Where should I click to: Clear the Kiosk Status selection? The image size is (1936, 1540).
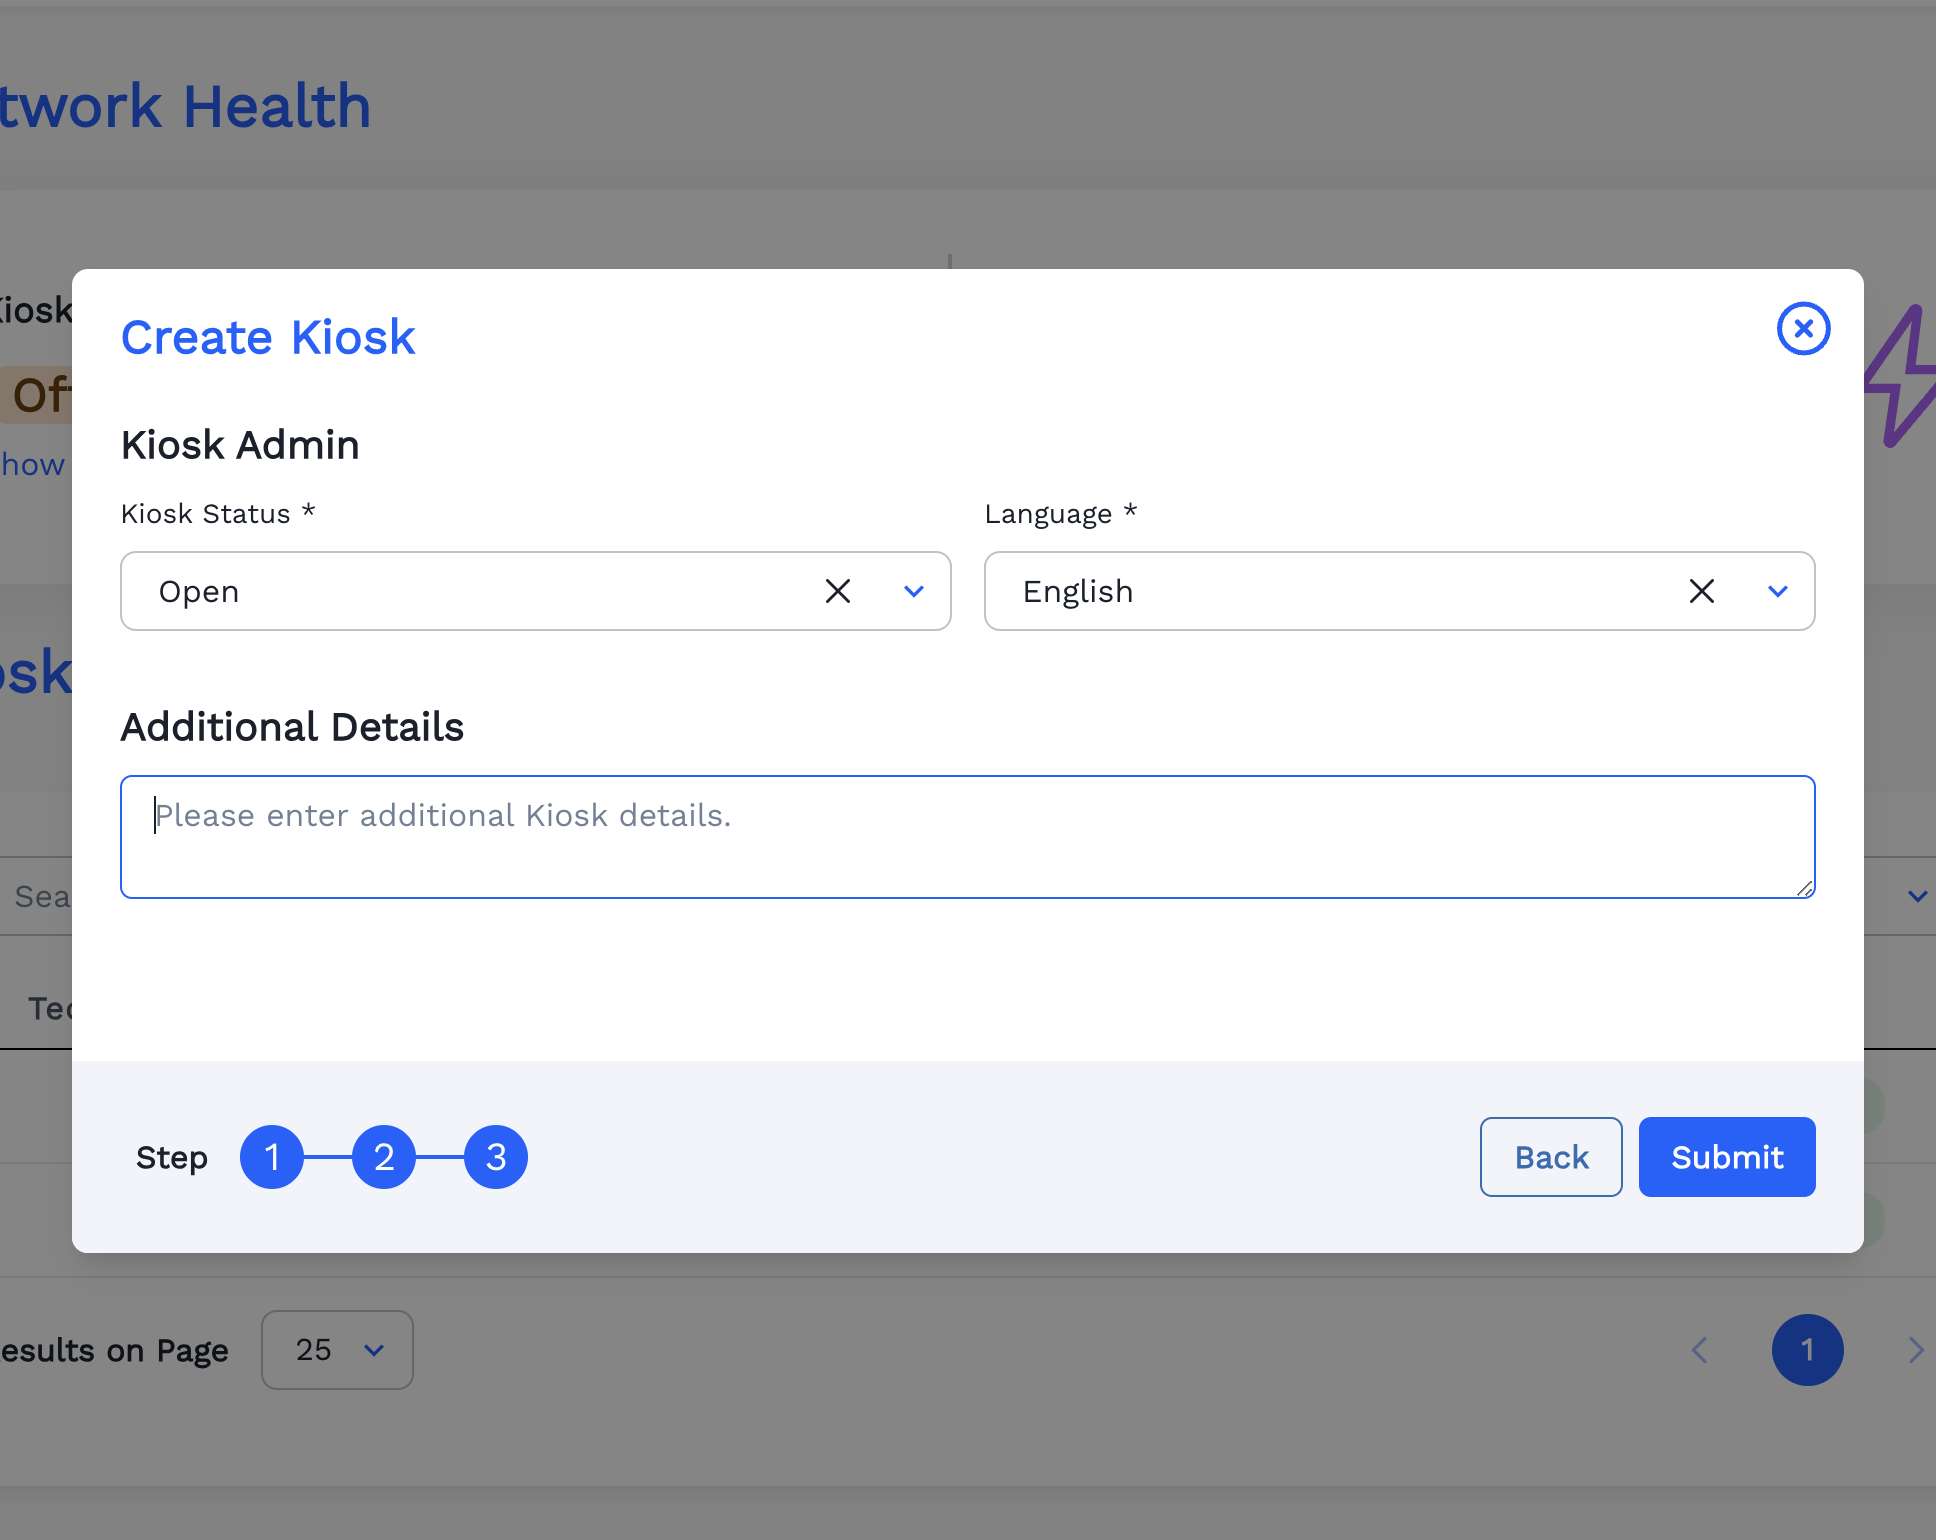click(838, 591)
